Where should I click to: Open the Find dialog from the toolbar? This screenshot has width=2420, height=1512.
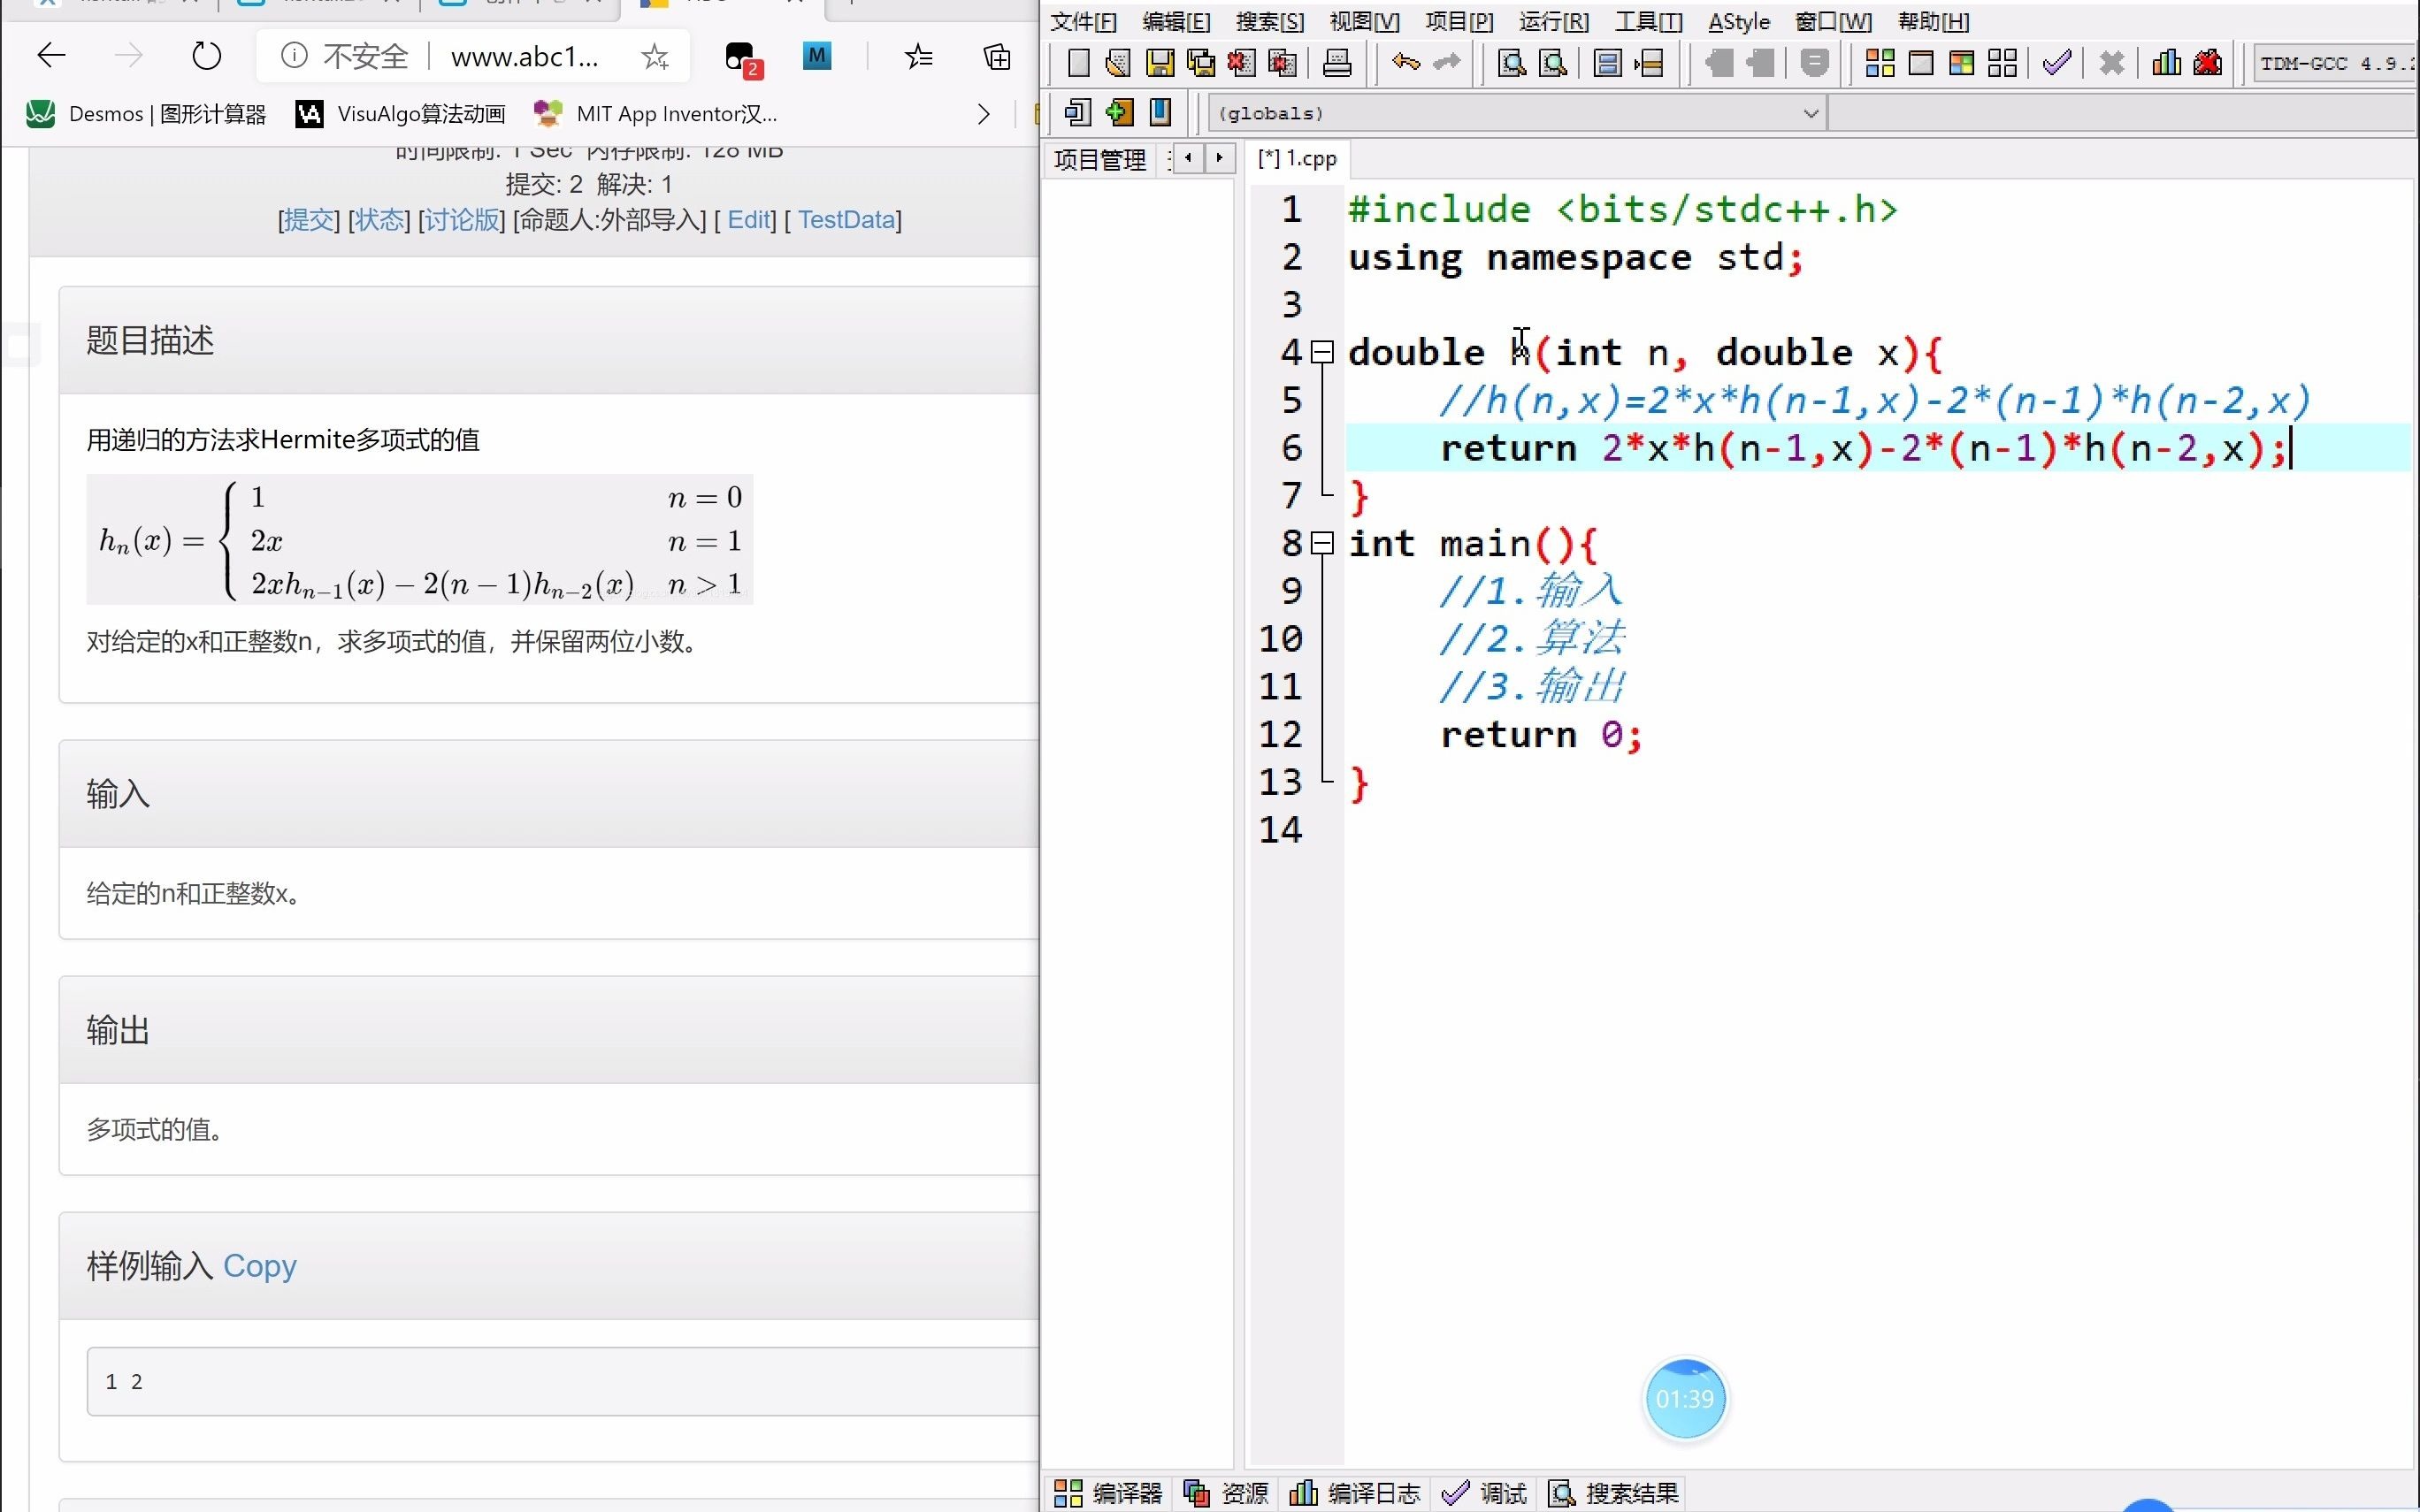pyautogui.click(x=1511, y=64)
